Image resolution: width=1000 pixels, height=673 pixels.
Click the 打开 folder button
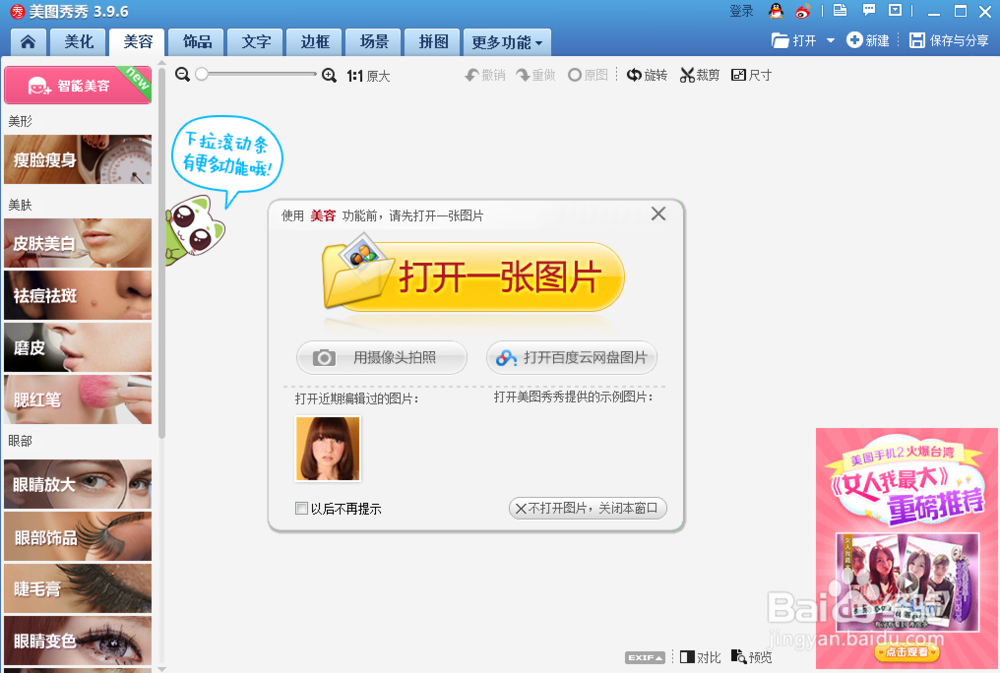click(794, 41)
